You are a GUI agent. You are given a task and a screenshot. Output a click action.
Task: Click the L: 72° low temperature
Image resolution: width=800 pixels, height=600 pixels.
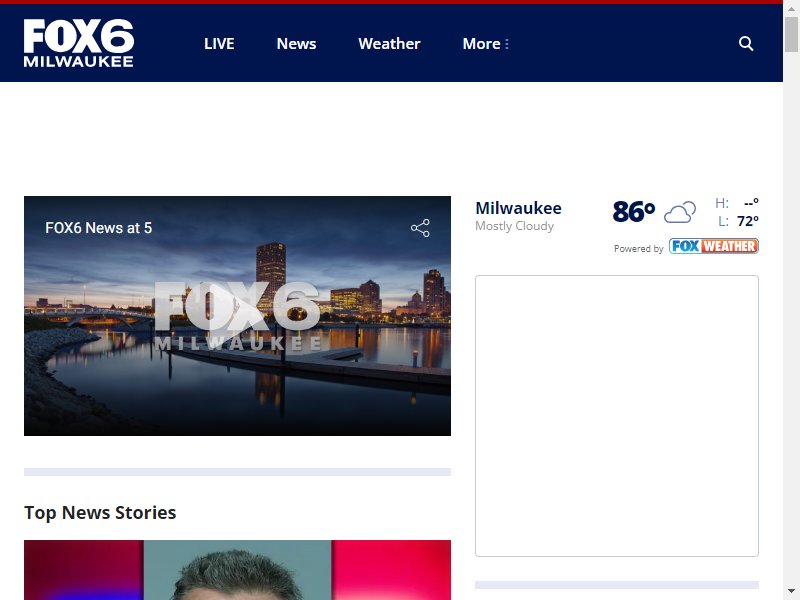738,221
